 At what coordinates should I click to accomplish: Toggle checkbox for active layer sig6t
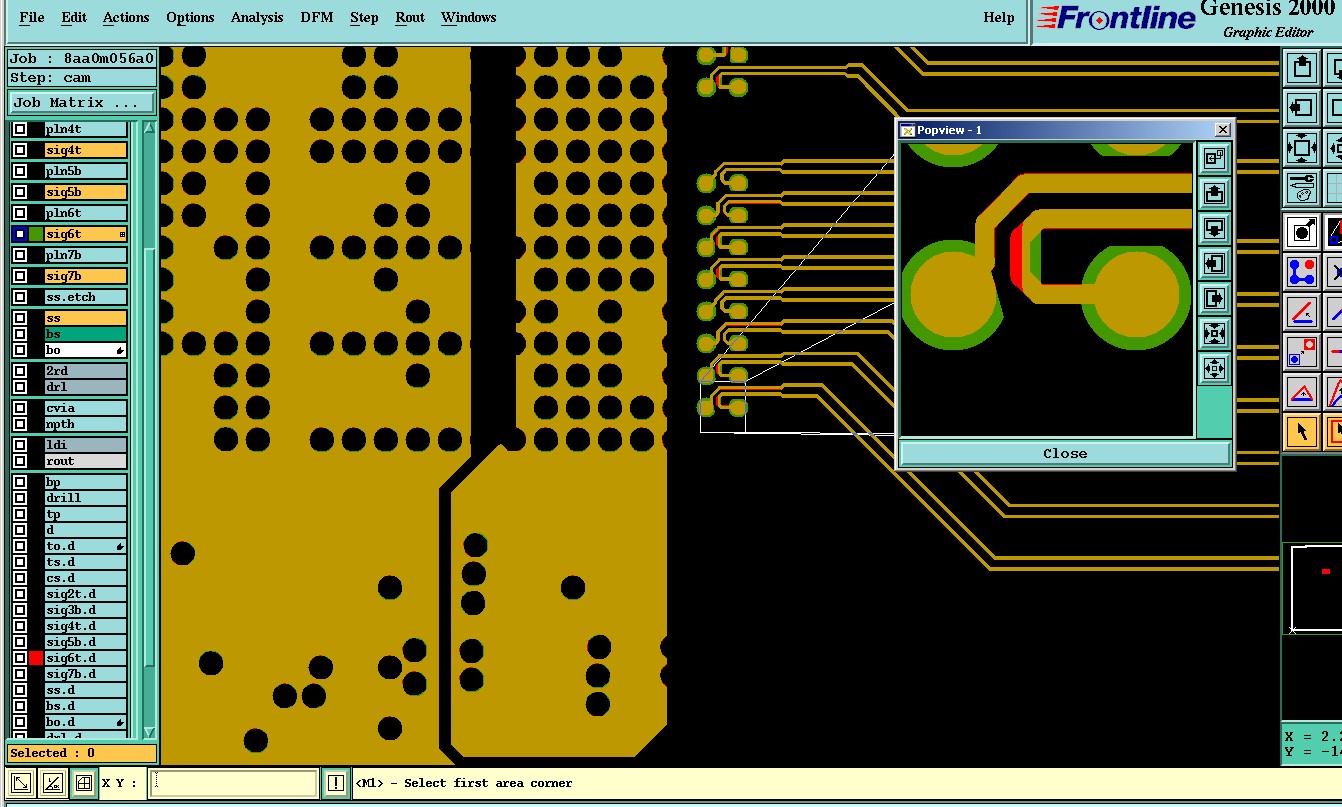pos(20,234)
